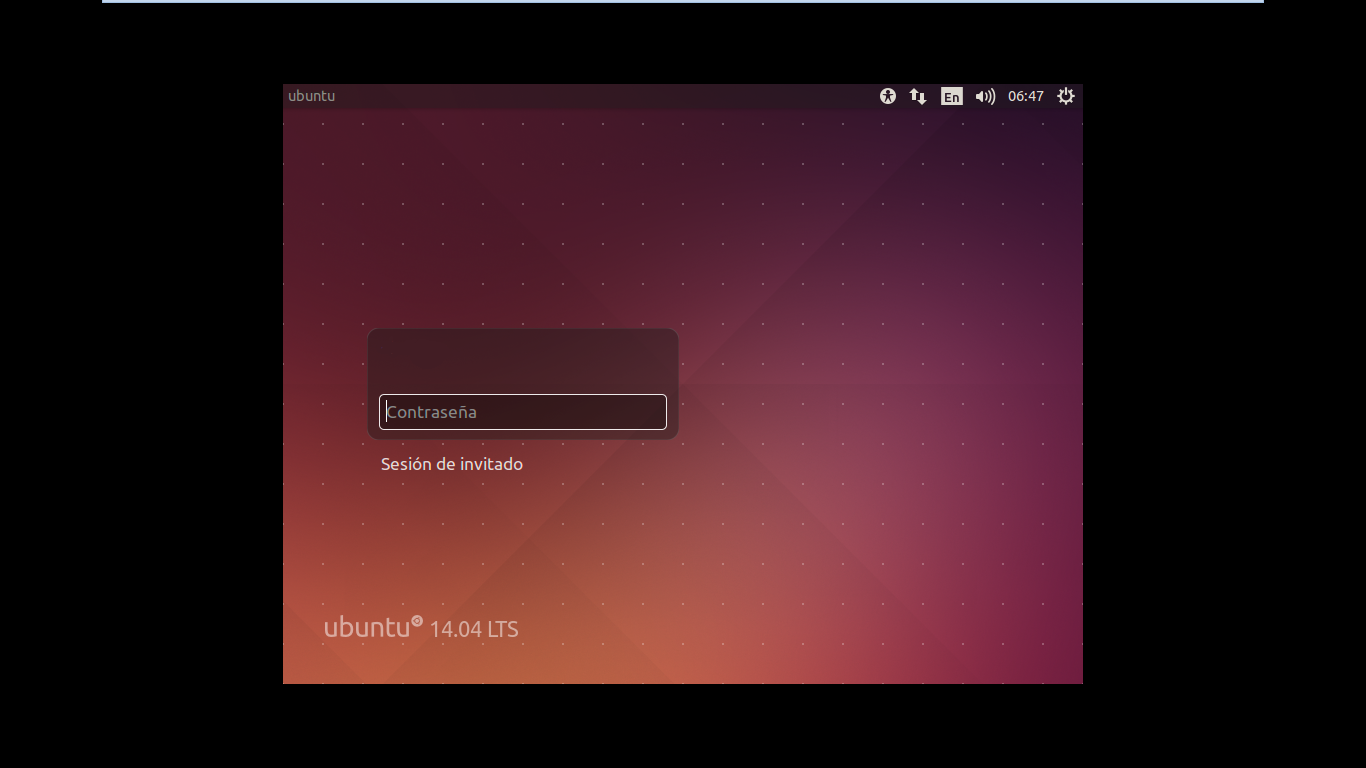Click the 06:47 clock

1026,96
